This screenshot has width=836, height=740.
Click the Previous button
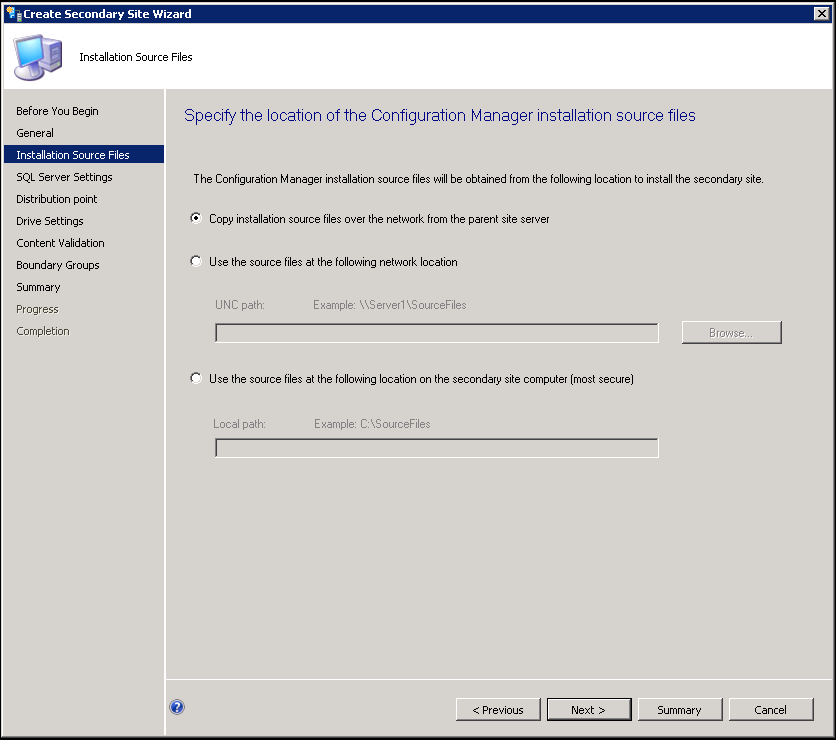[x=498, y=710]
